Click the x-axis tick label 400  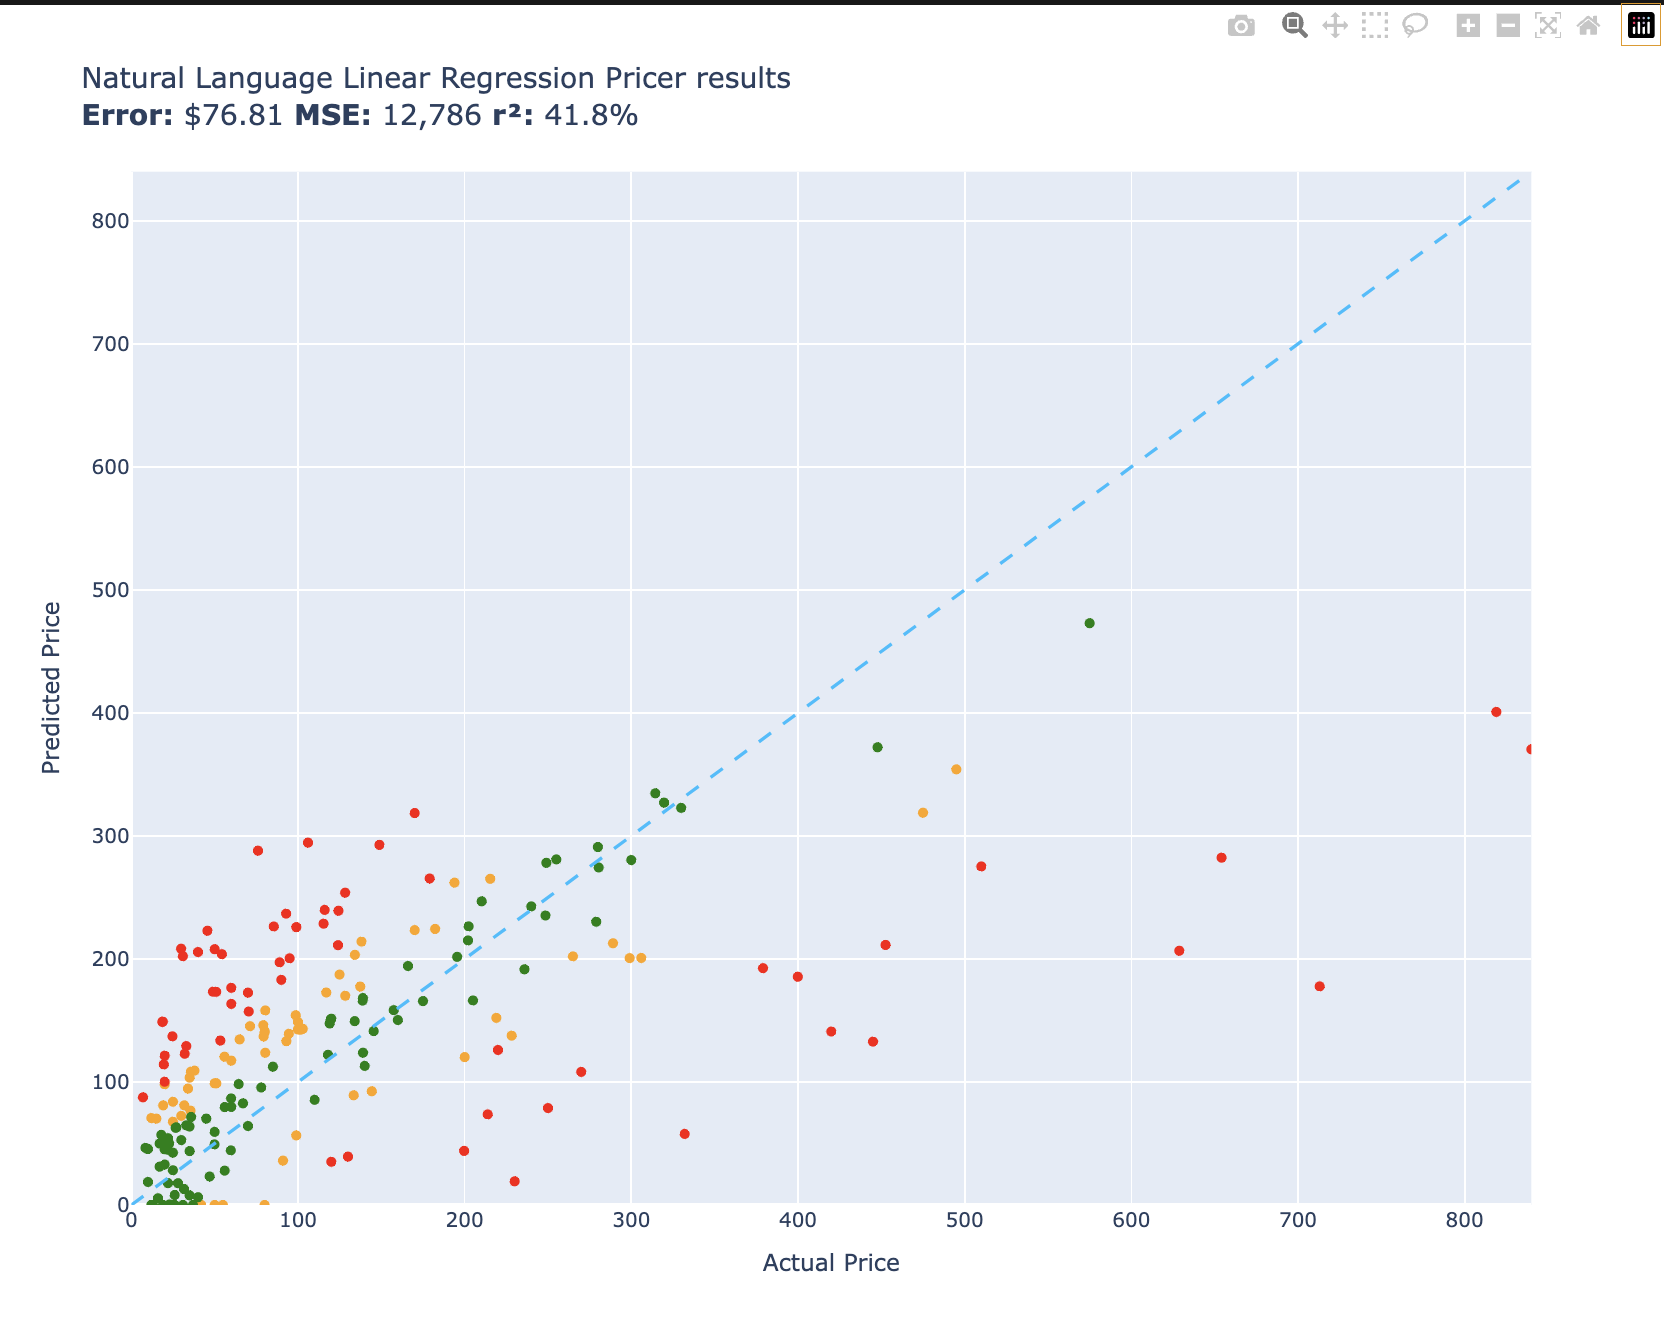pos(798,1220)
